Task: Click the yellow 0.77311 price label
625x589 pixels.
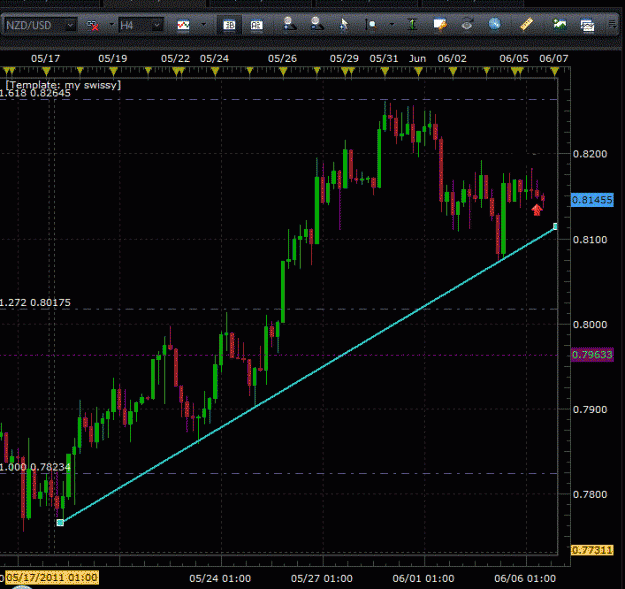Action: 592,550
